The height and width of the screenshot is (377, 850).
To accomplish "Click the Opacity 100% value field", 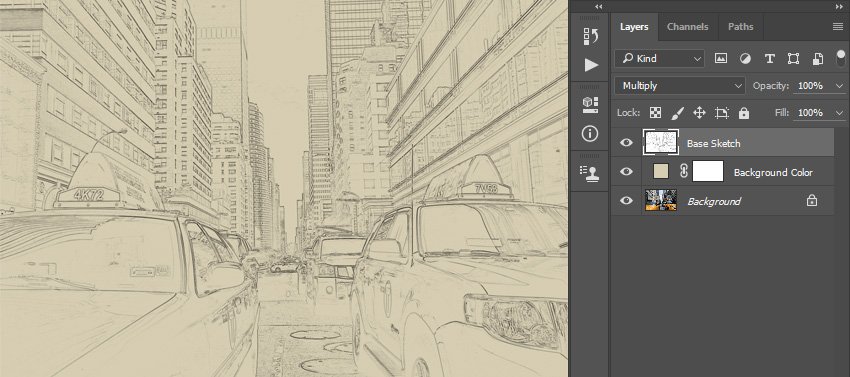I will [811, 86].
